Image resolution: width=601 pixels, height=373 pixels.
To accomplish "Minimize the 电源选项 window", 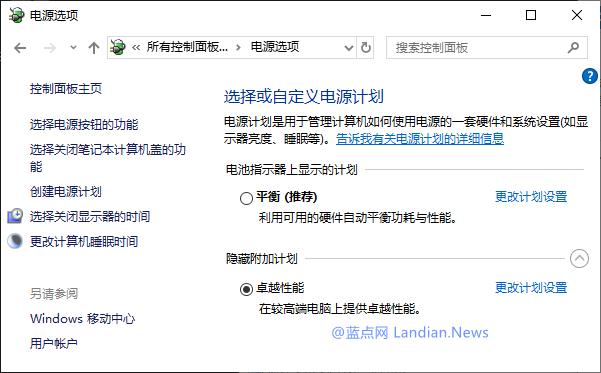I will pos(486,15).
